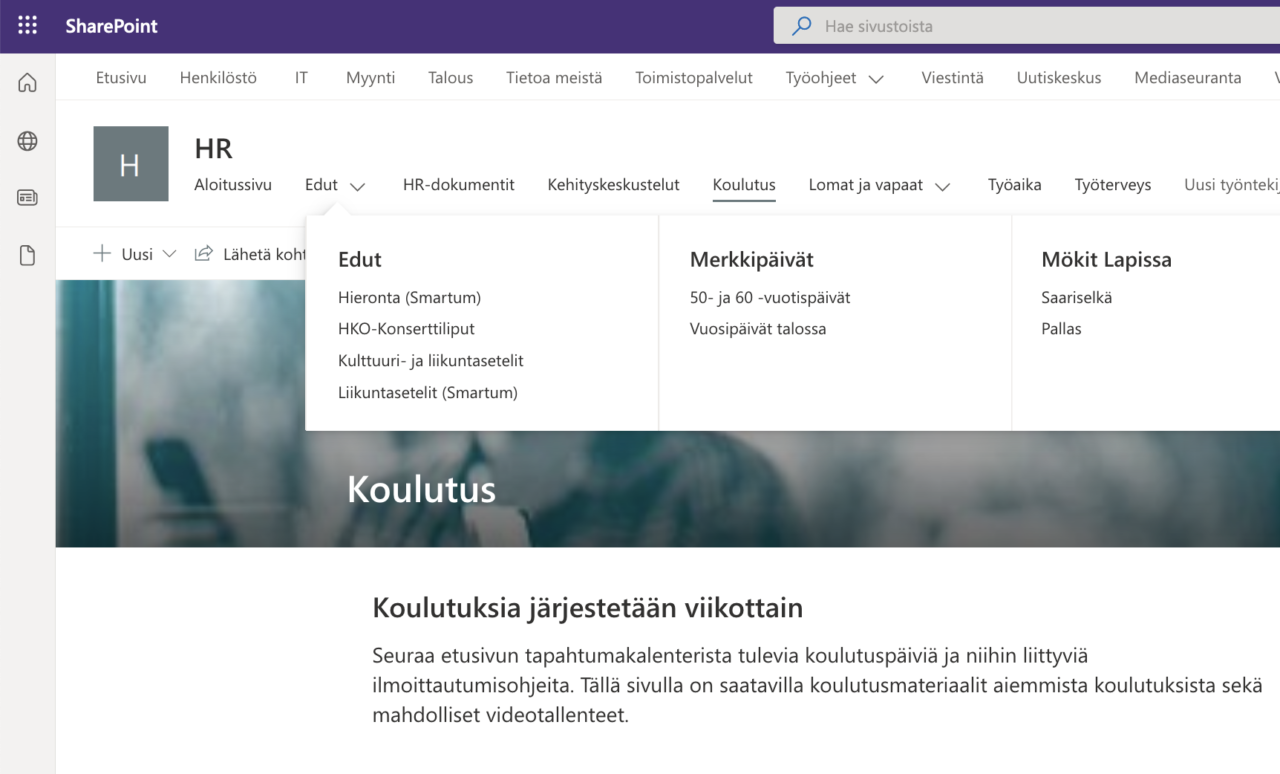Select the globe icon in the sidebar
1280x774 pixels.
click(26, 140)
